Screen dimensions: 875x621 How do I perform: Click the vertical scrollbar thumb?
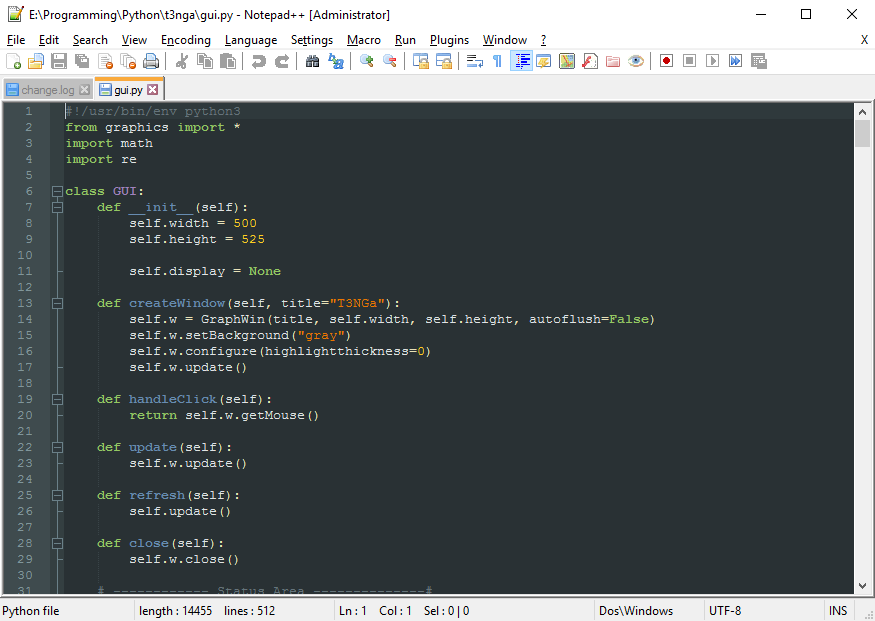pyautogui.click(x=862, y=133)
